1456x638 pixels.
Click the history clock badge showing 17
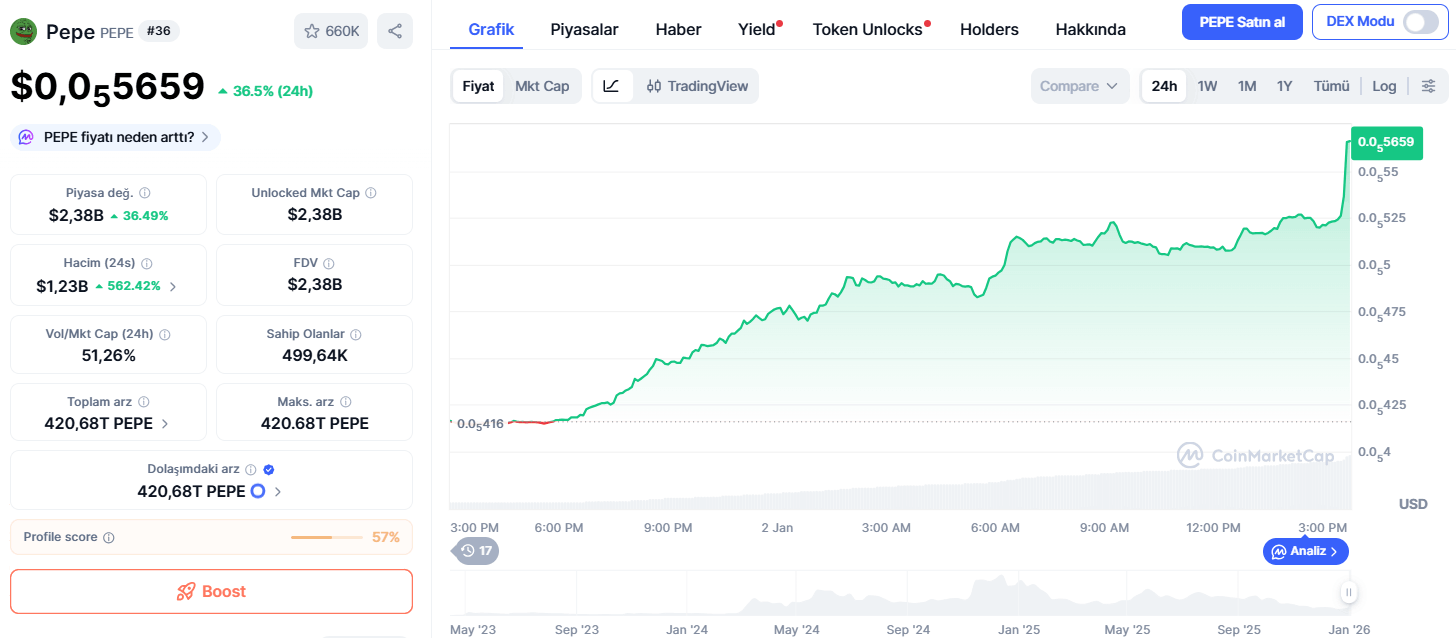click(x=477, y=551)
